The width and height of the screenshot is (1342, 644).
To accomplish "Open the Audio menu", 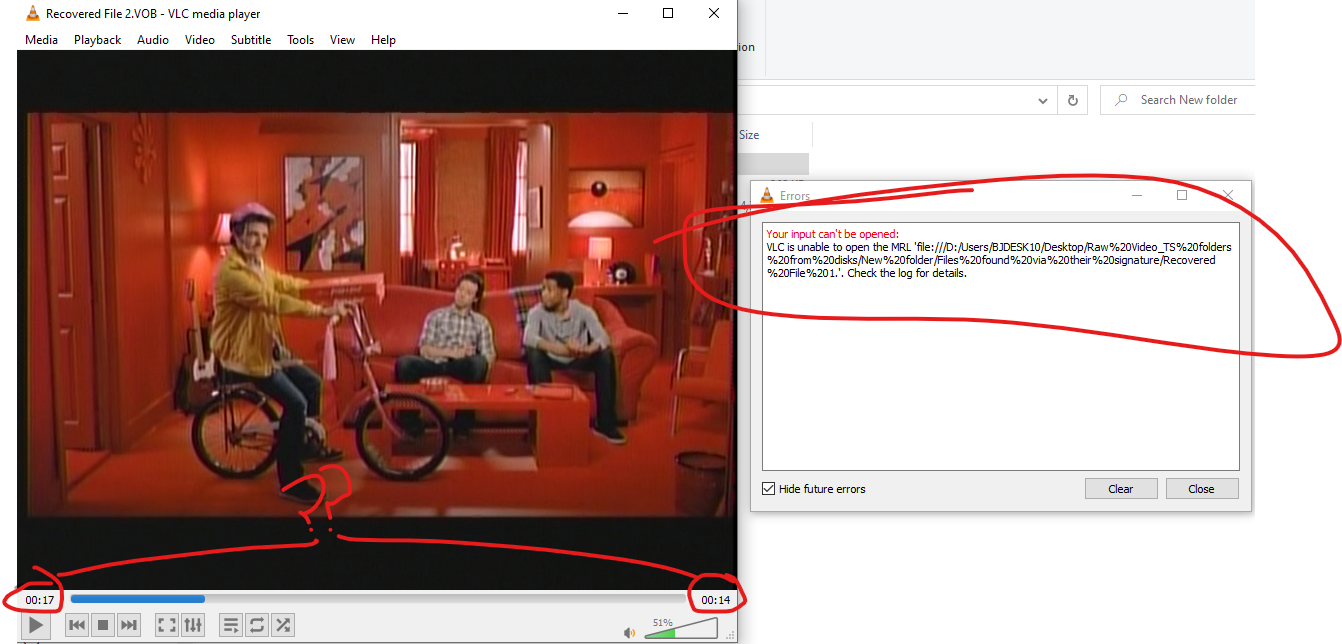I will [x=153, y=40].
